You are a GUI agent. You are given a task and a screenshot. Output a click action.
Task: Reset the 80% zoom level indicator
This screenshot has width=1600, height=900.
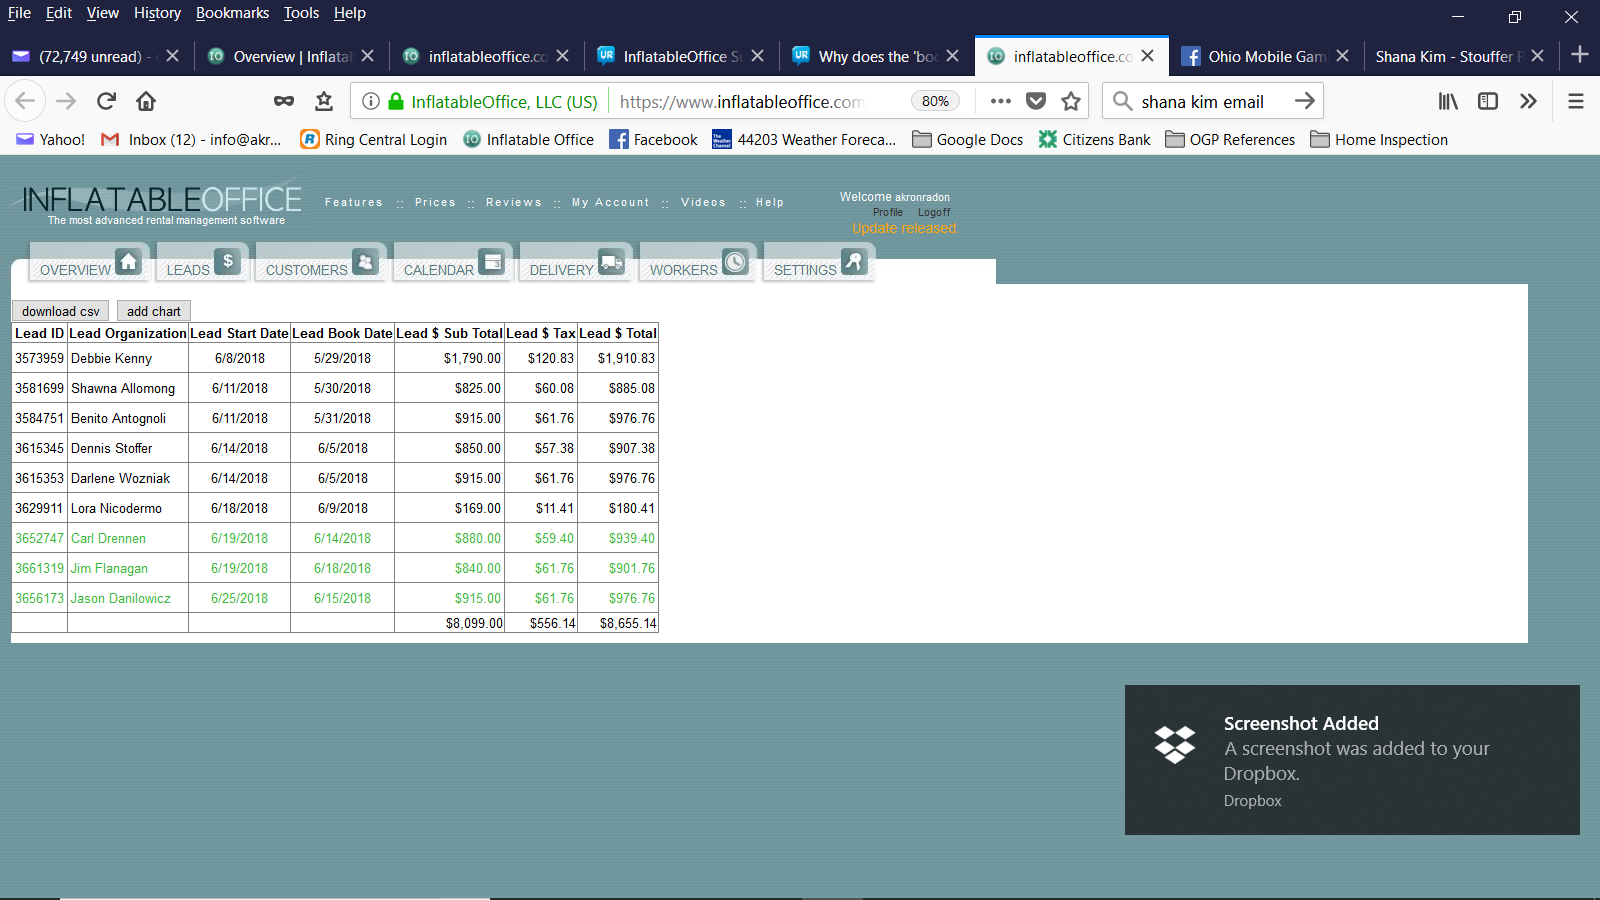click(x=935, y=101)
